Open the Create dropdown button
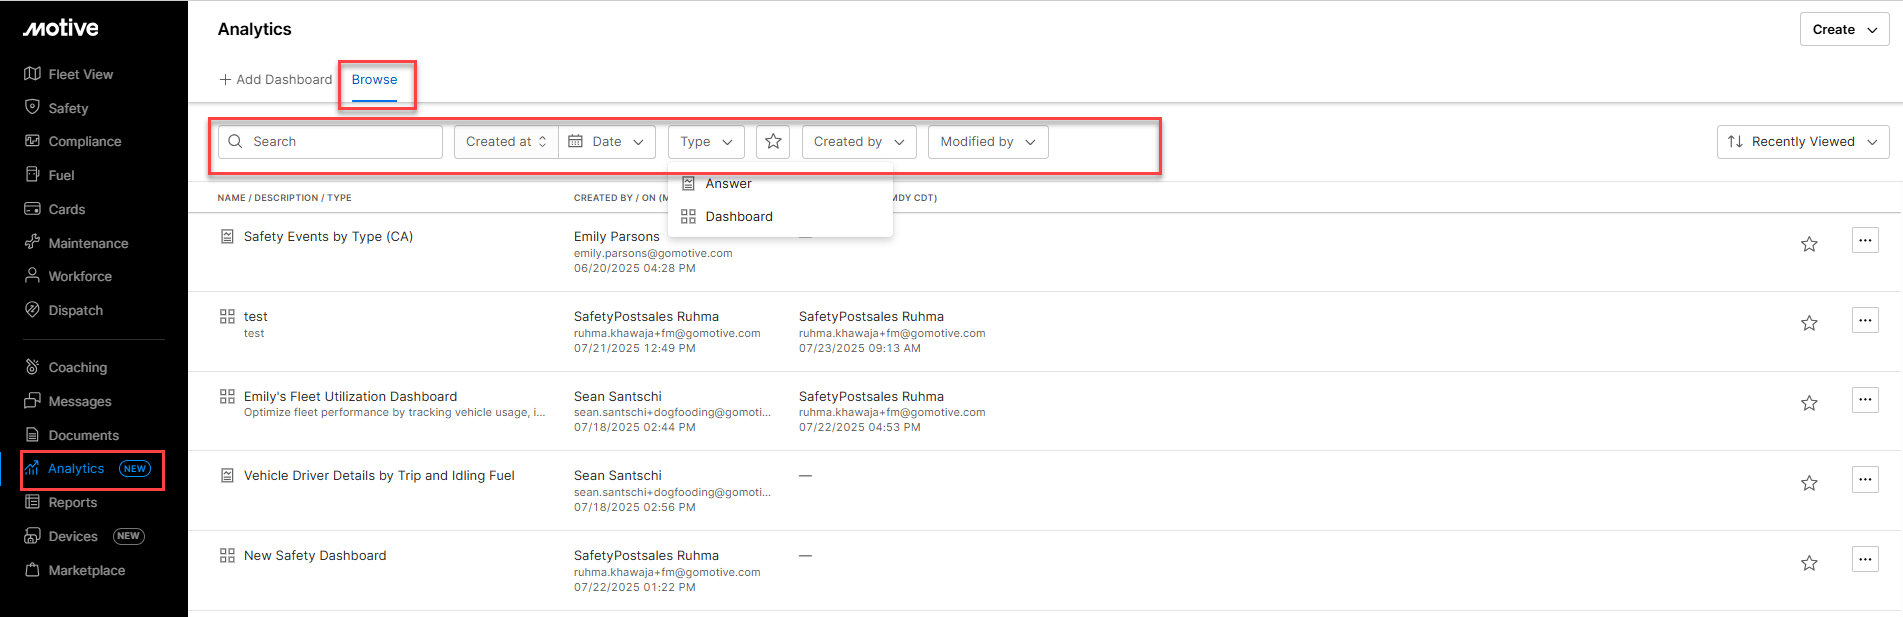Screen dimensions: 1903x617 [1844, 30]
